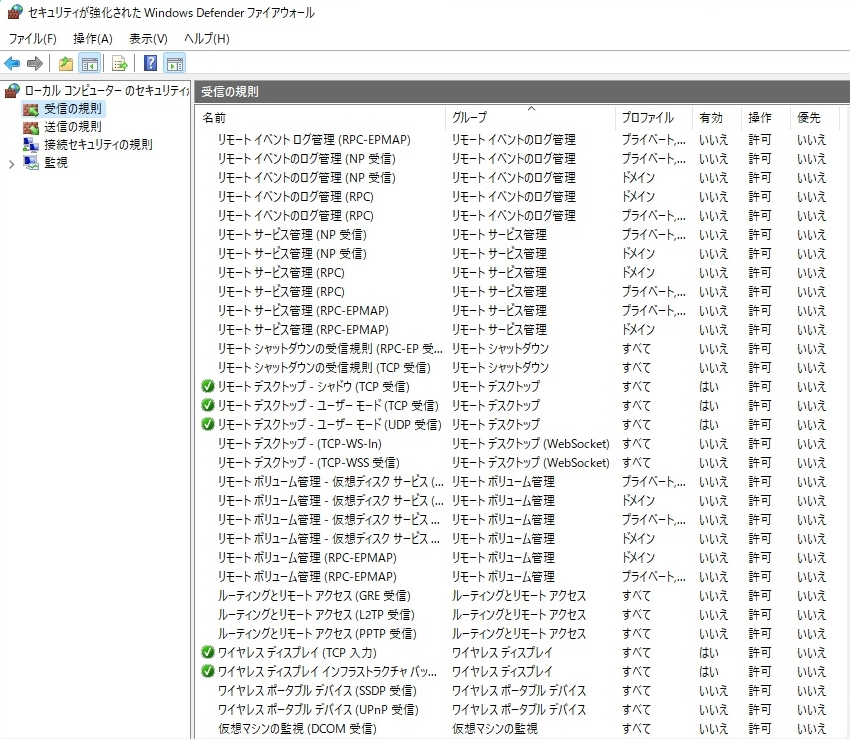Click the ローカル コンピューター root node icon
The image size is (850, 739).
click(x=12, y=91)
